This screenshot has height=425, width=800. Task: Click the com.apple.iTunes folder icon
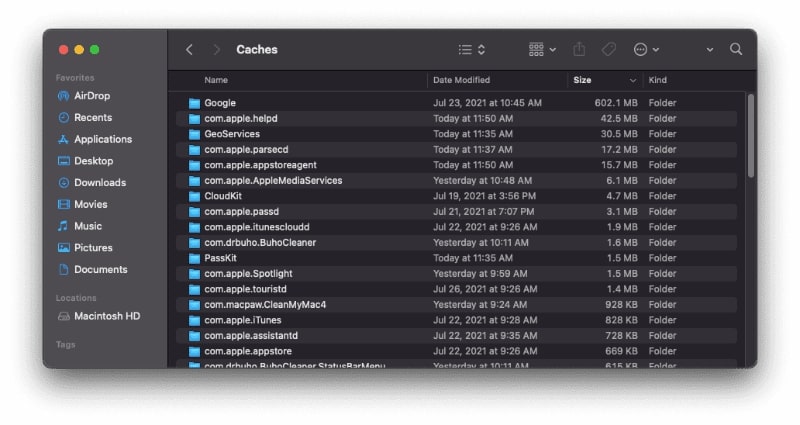click(194, 320)
